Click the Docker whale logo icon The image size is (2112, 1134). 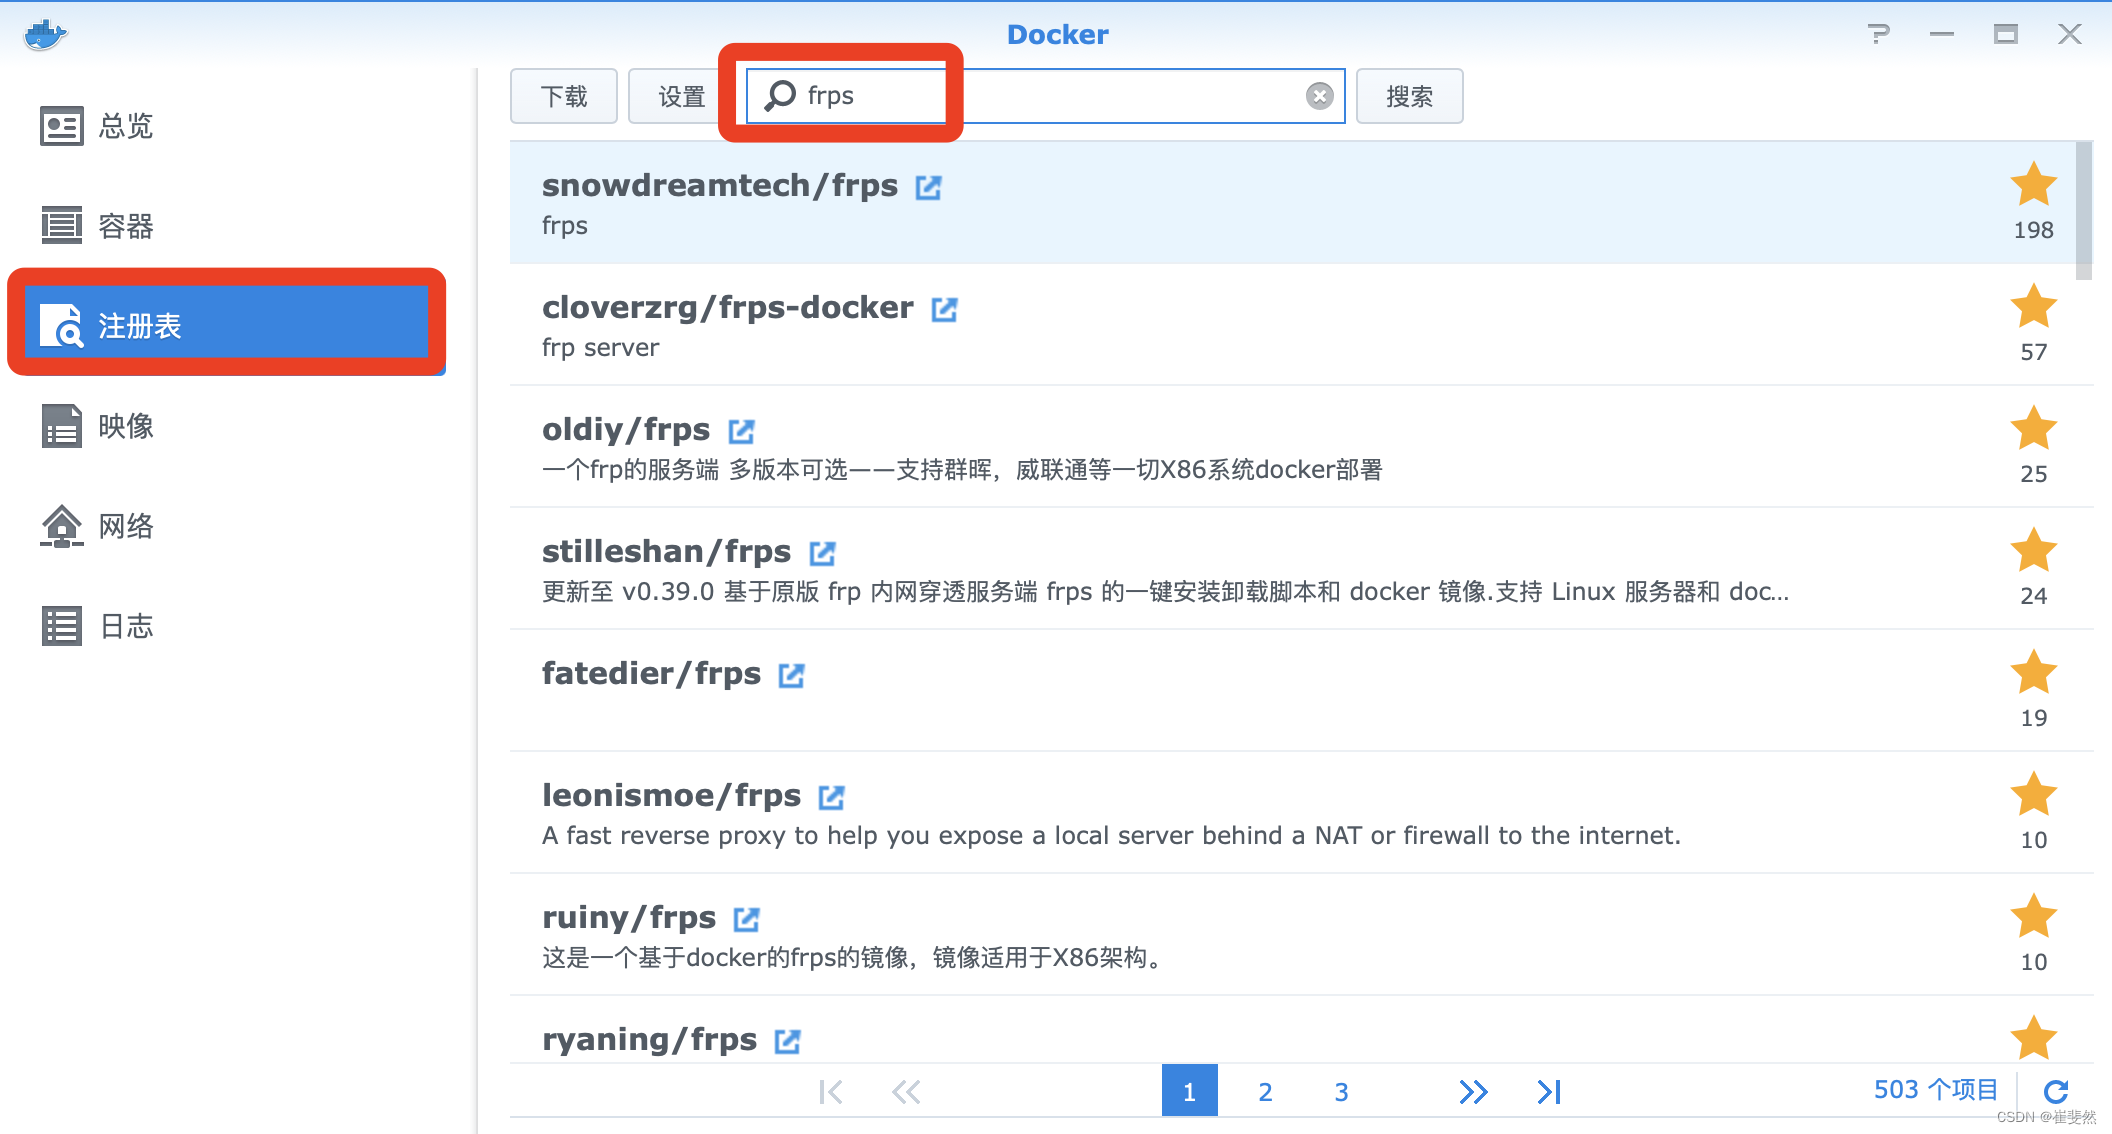pyautogui.click(x=45, y=35)
